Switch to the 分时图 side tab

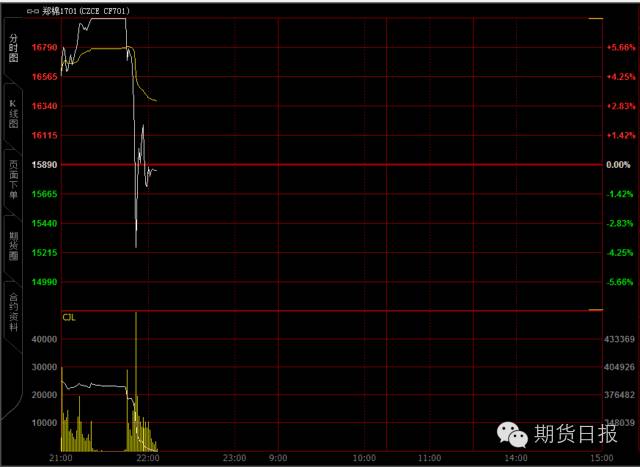[x=13, y=48]
